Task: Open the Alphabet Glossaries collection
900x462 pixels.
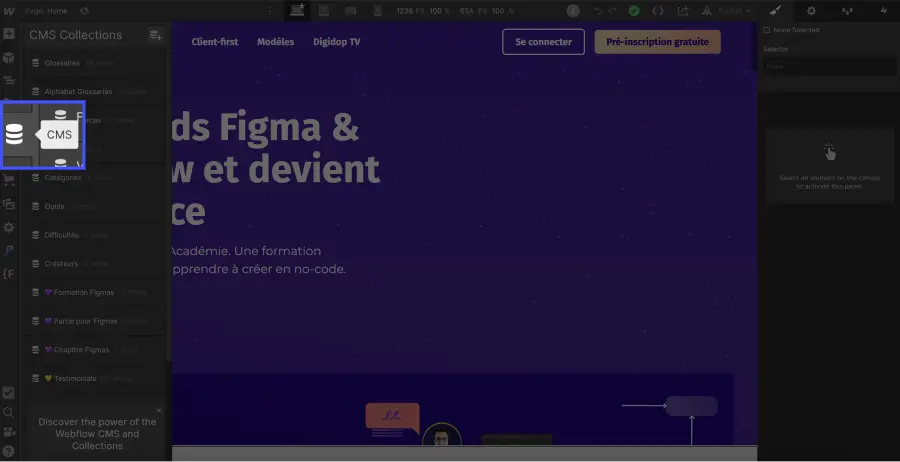Action: point(95,92)
